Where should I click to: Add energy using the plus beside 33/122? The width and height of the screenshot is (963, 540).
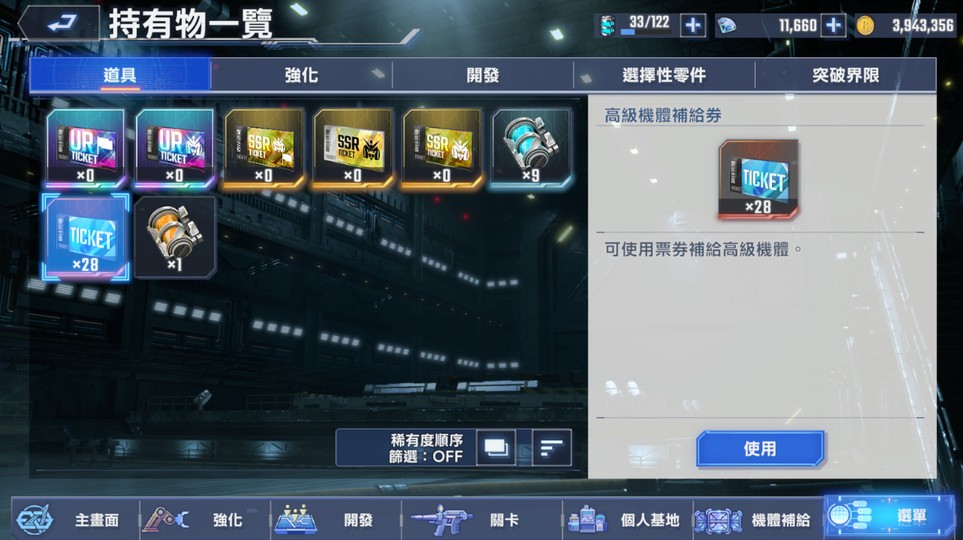pyautogui.click(x=693, y=26)
